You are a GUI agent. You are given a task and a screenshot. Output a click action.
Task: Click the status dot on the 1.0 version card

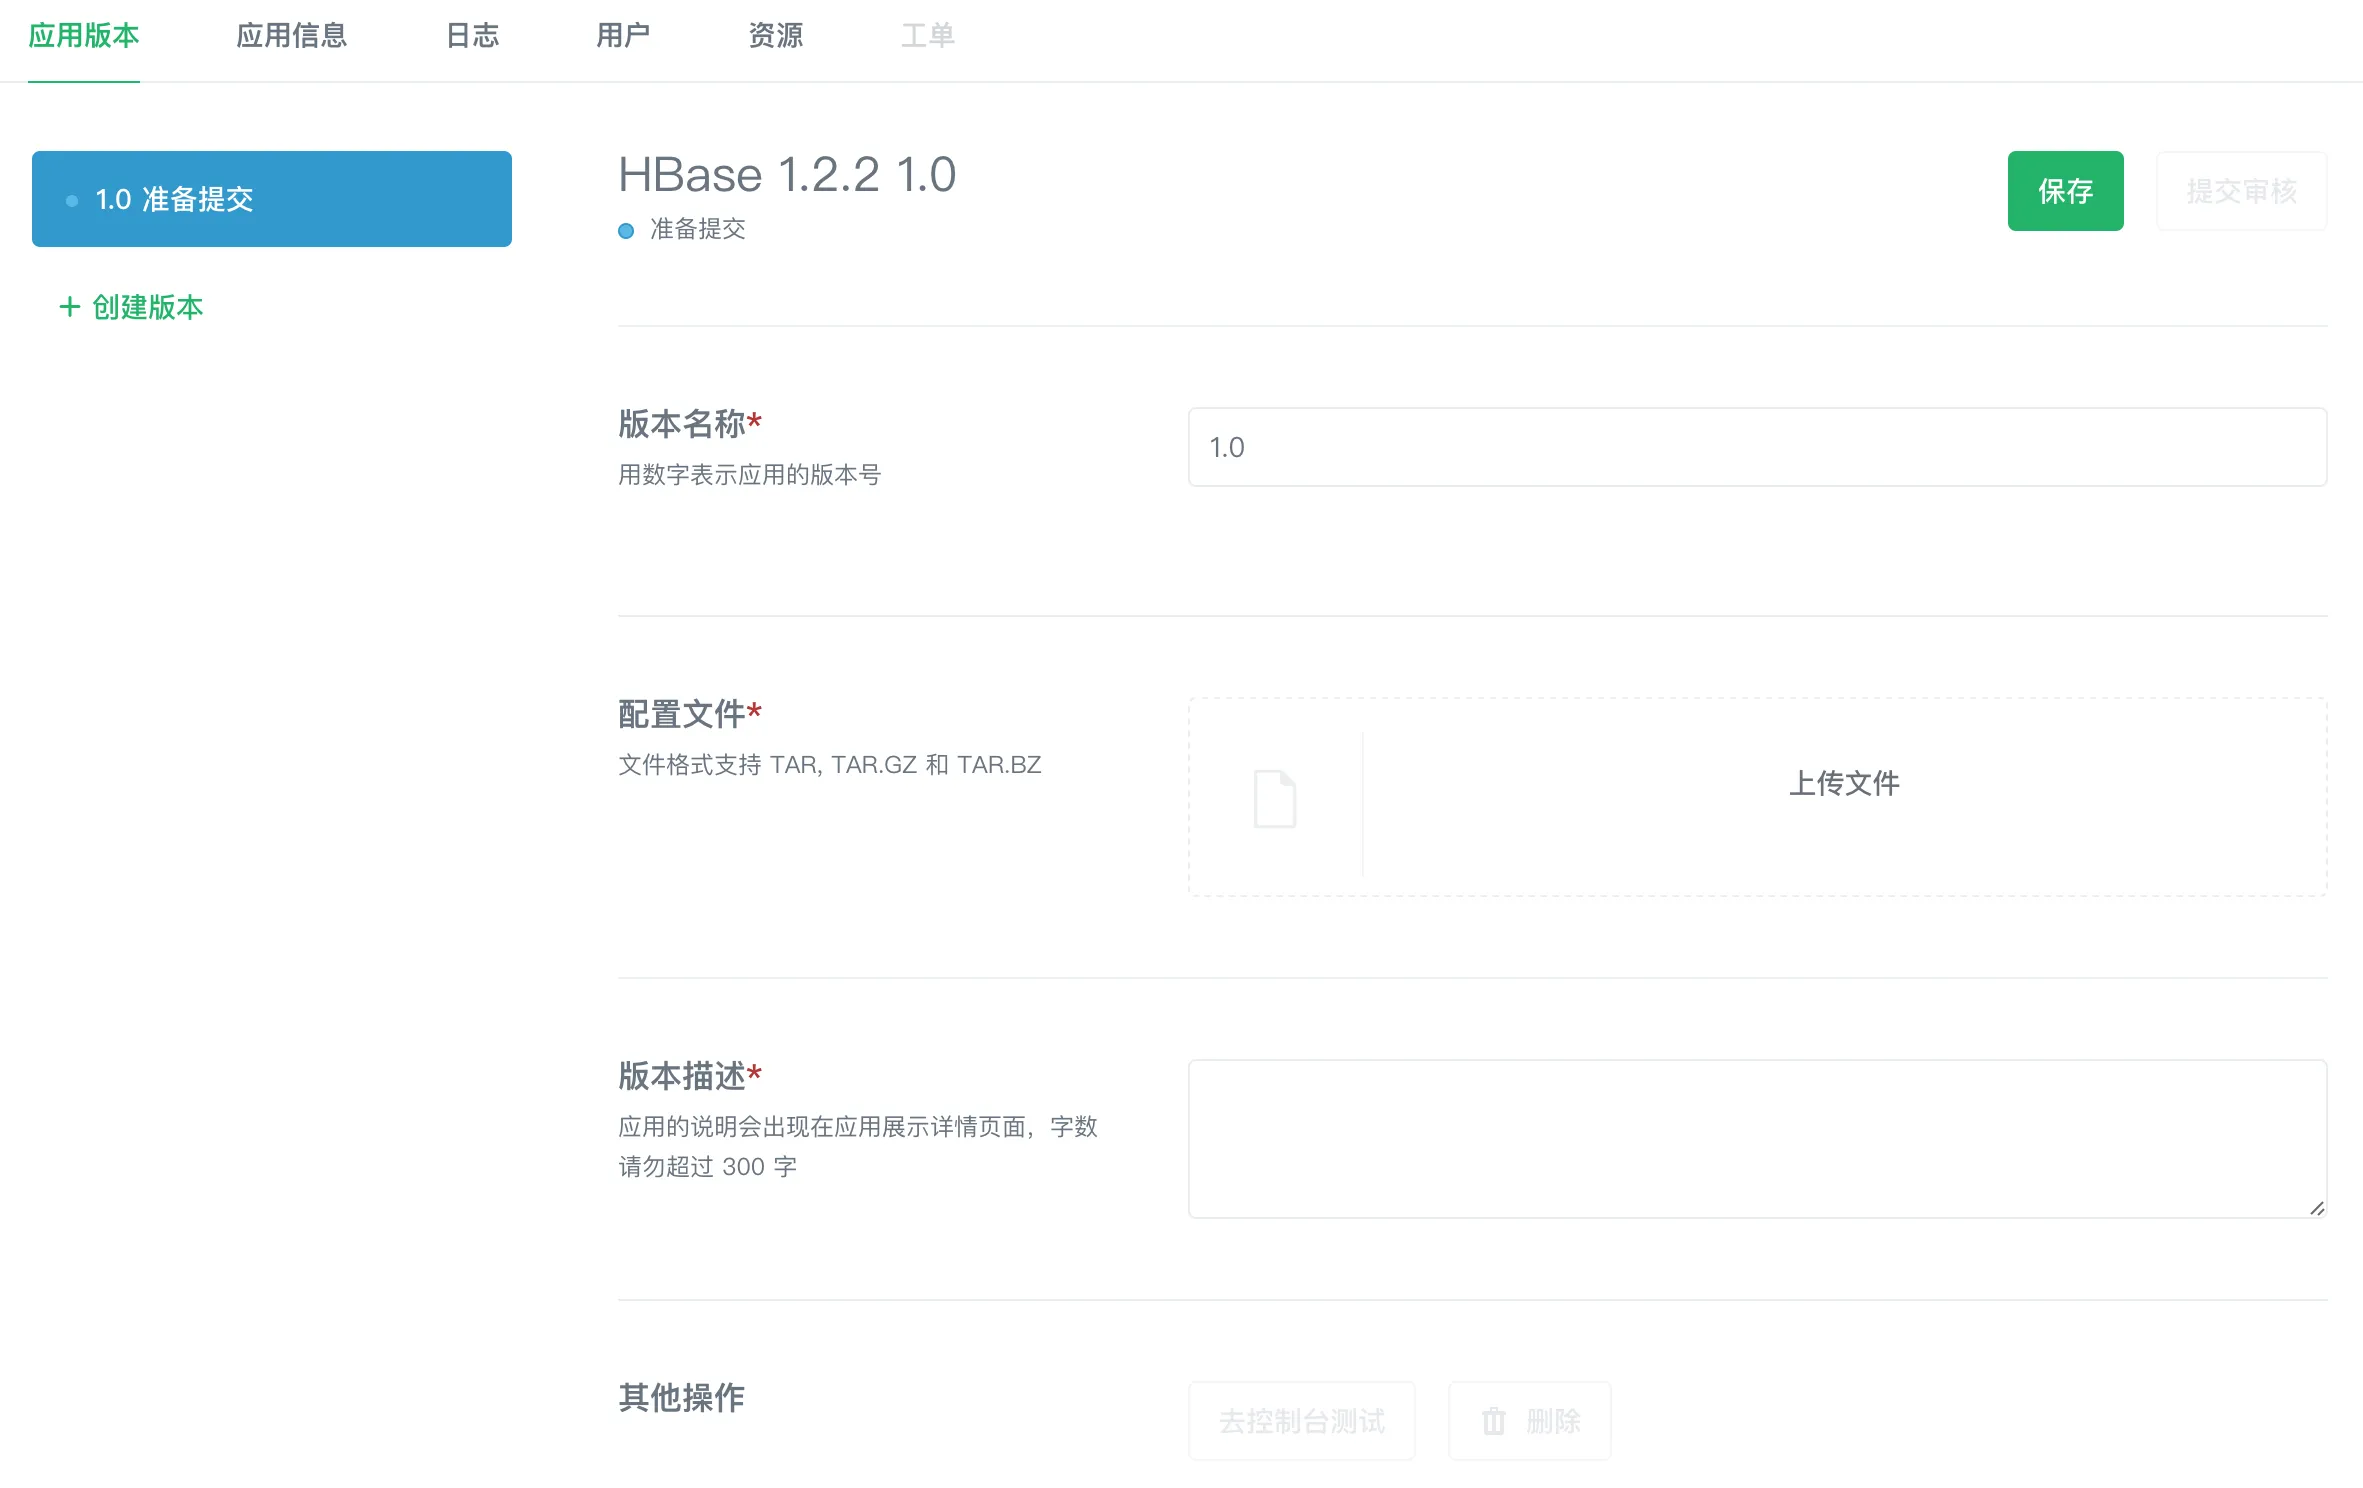tap(71, 199)
